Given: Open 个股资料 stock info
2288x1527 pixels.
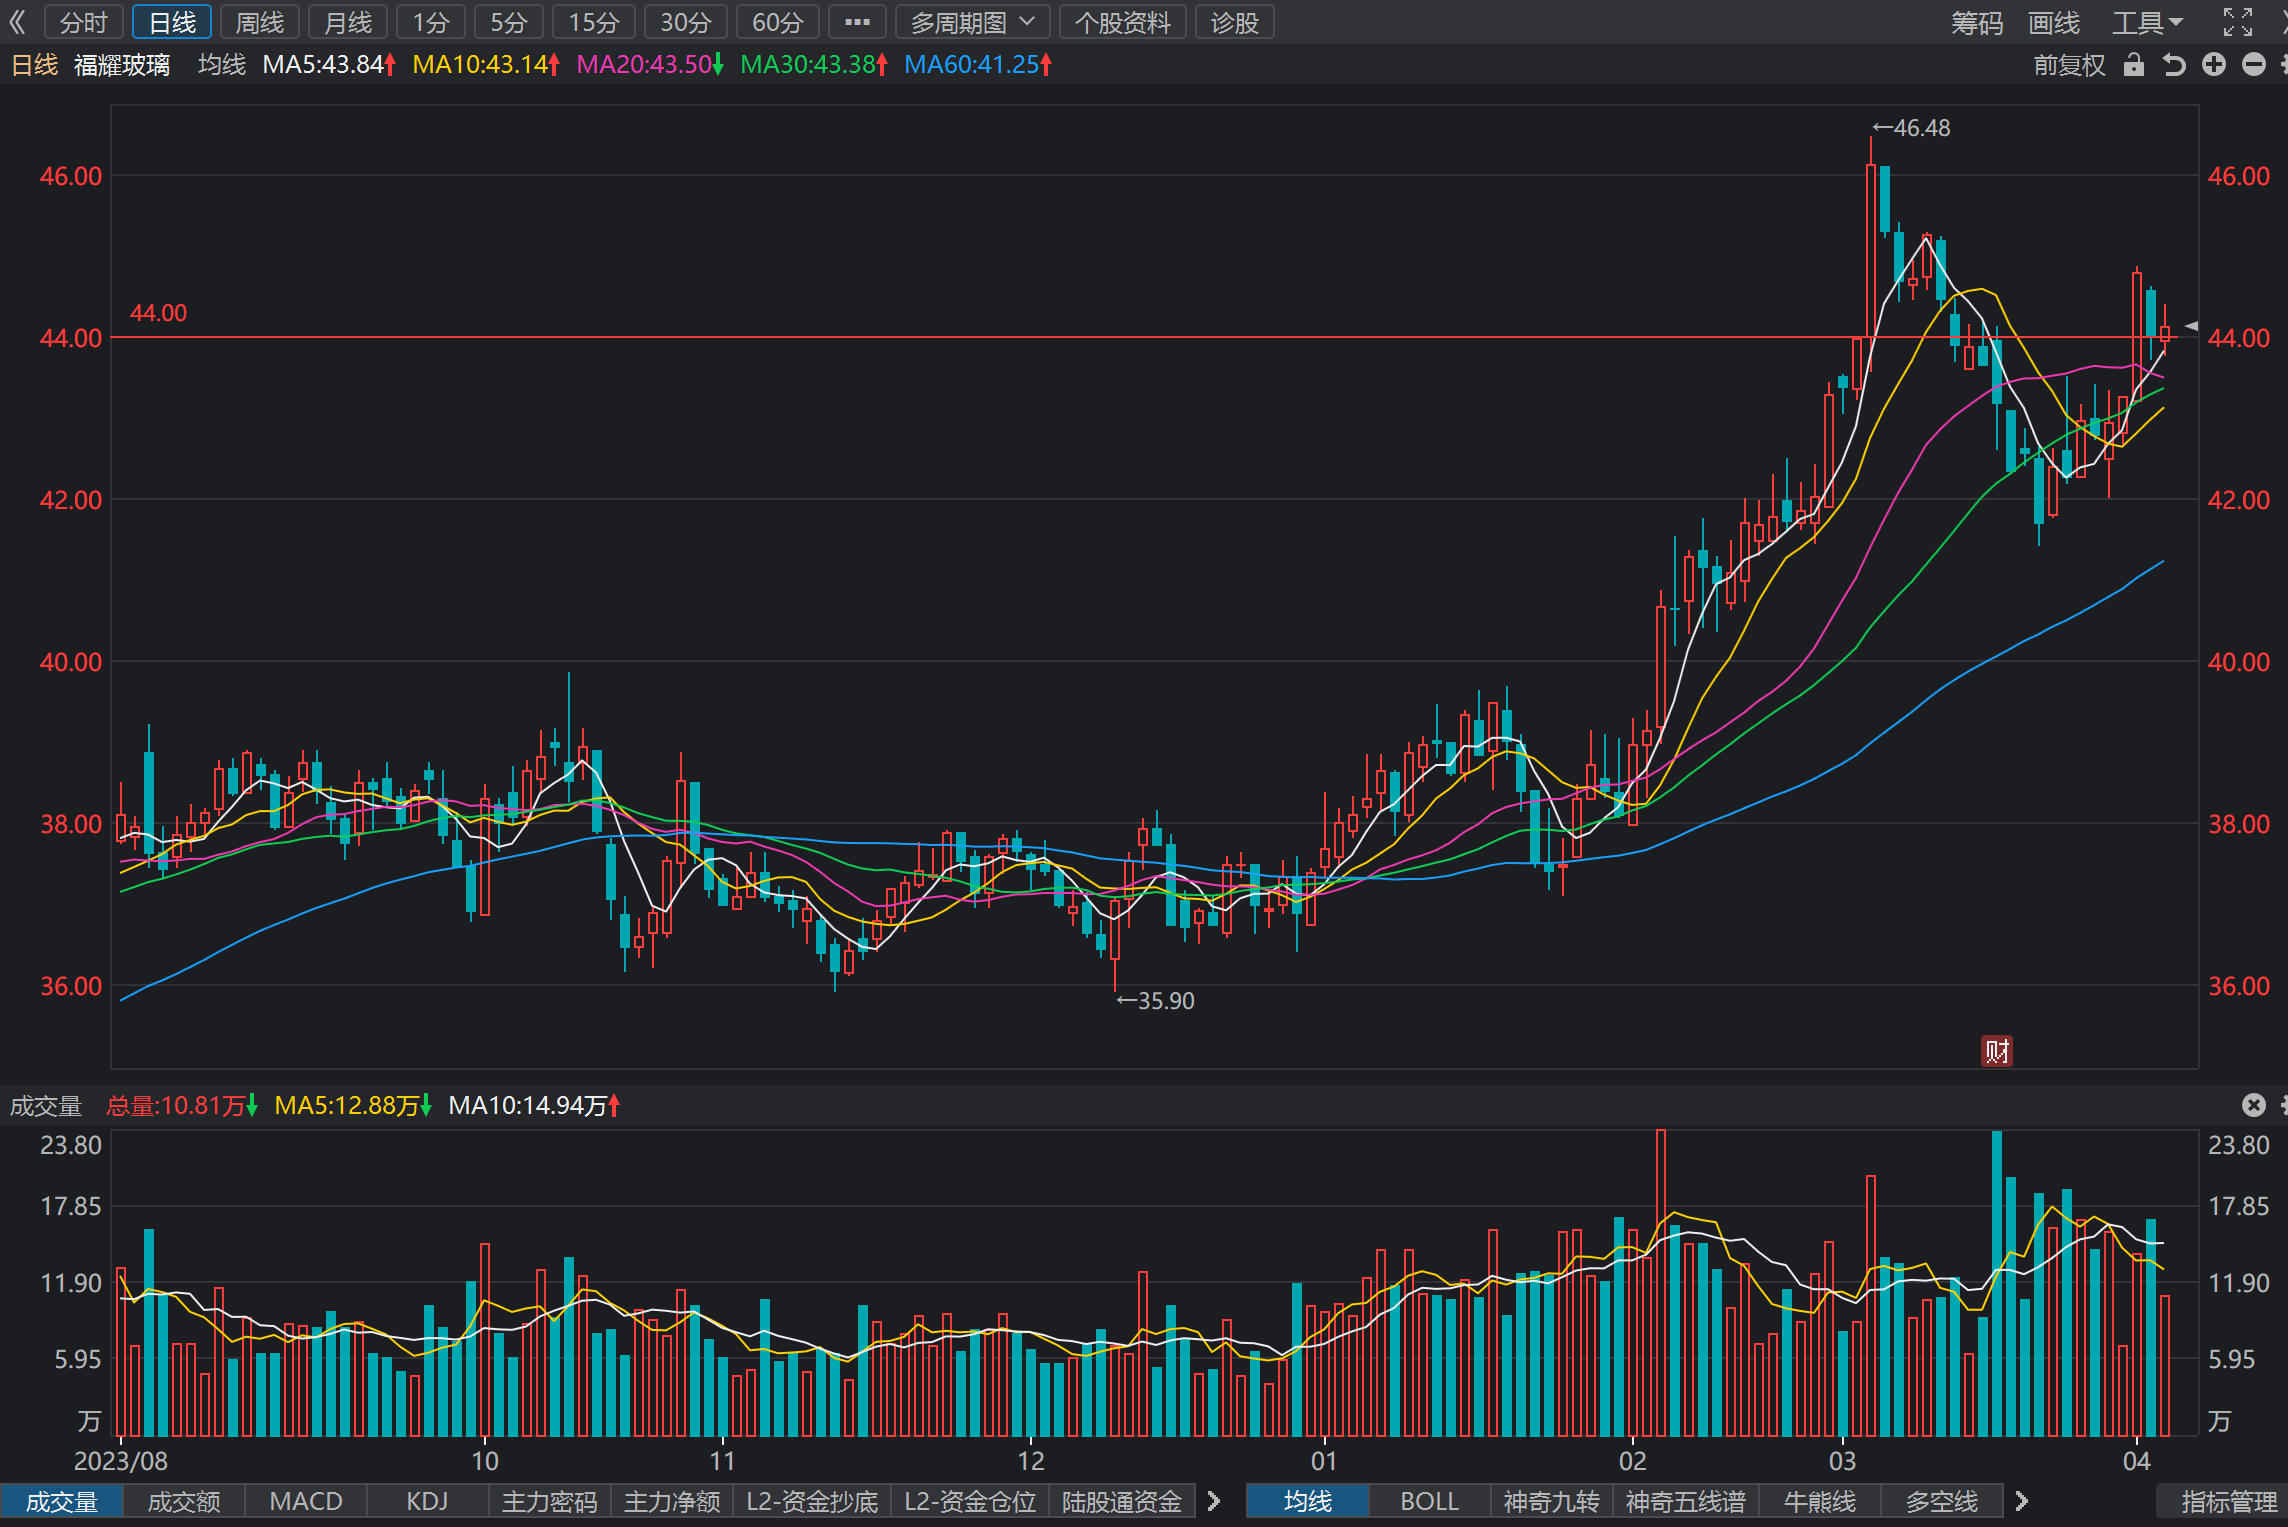Looking at the screenshot, I should pyautogui.click(x=1122, y=22).
